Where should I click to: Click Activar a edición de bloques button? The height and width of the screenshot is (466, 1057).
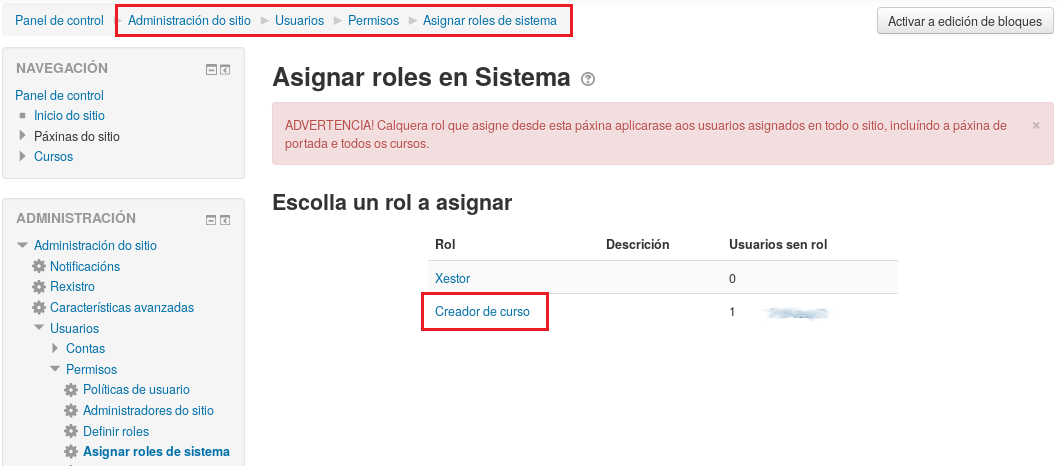pyautogui.click(x=965, y=21)
